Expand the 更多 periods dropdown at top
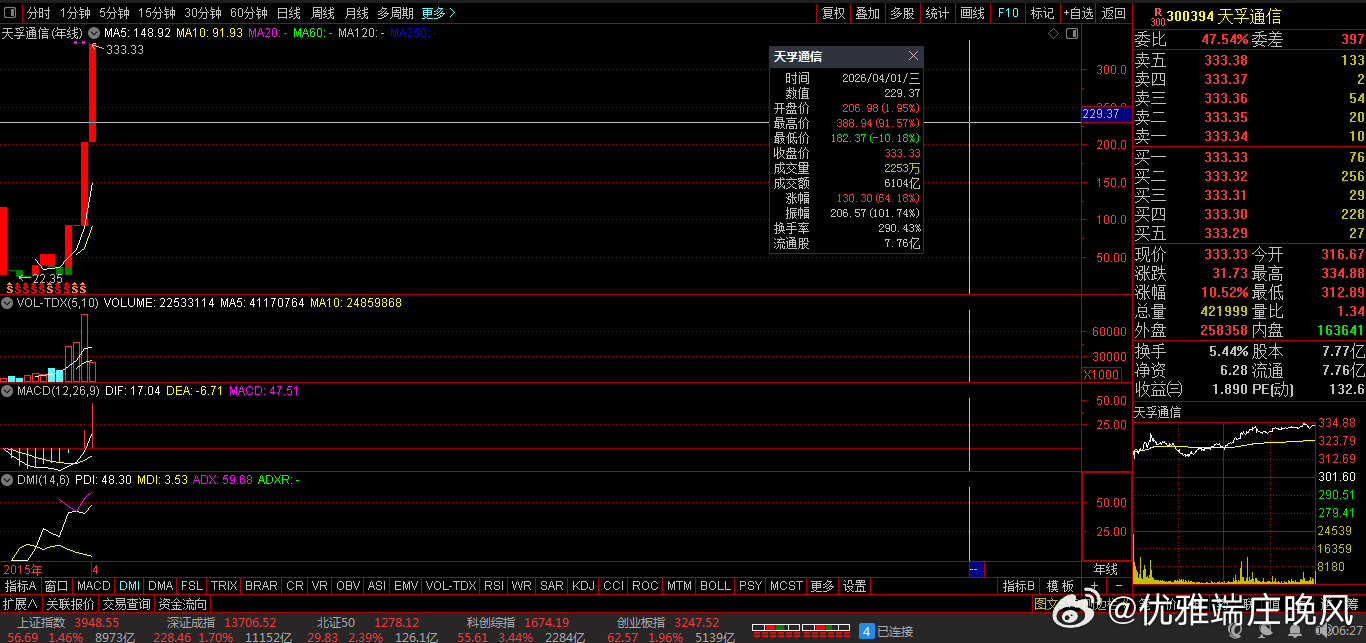1366x643 pixels. [x=439, y=13]
